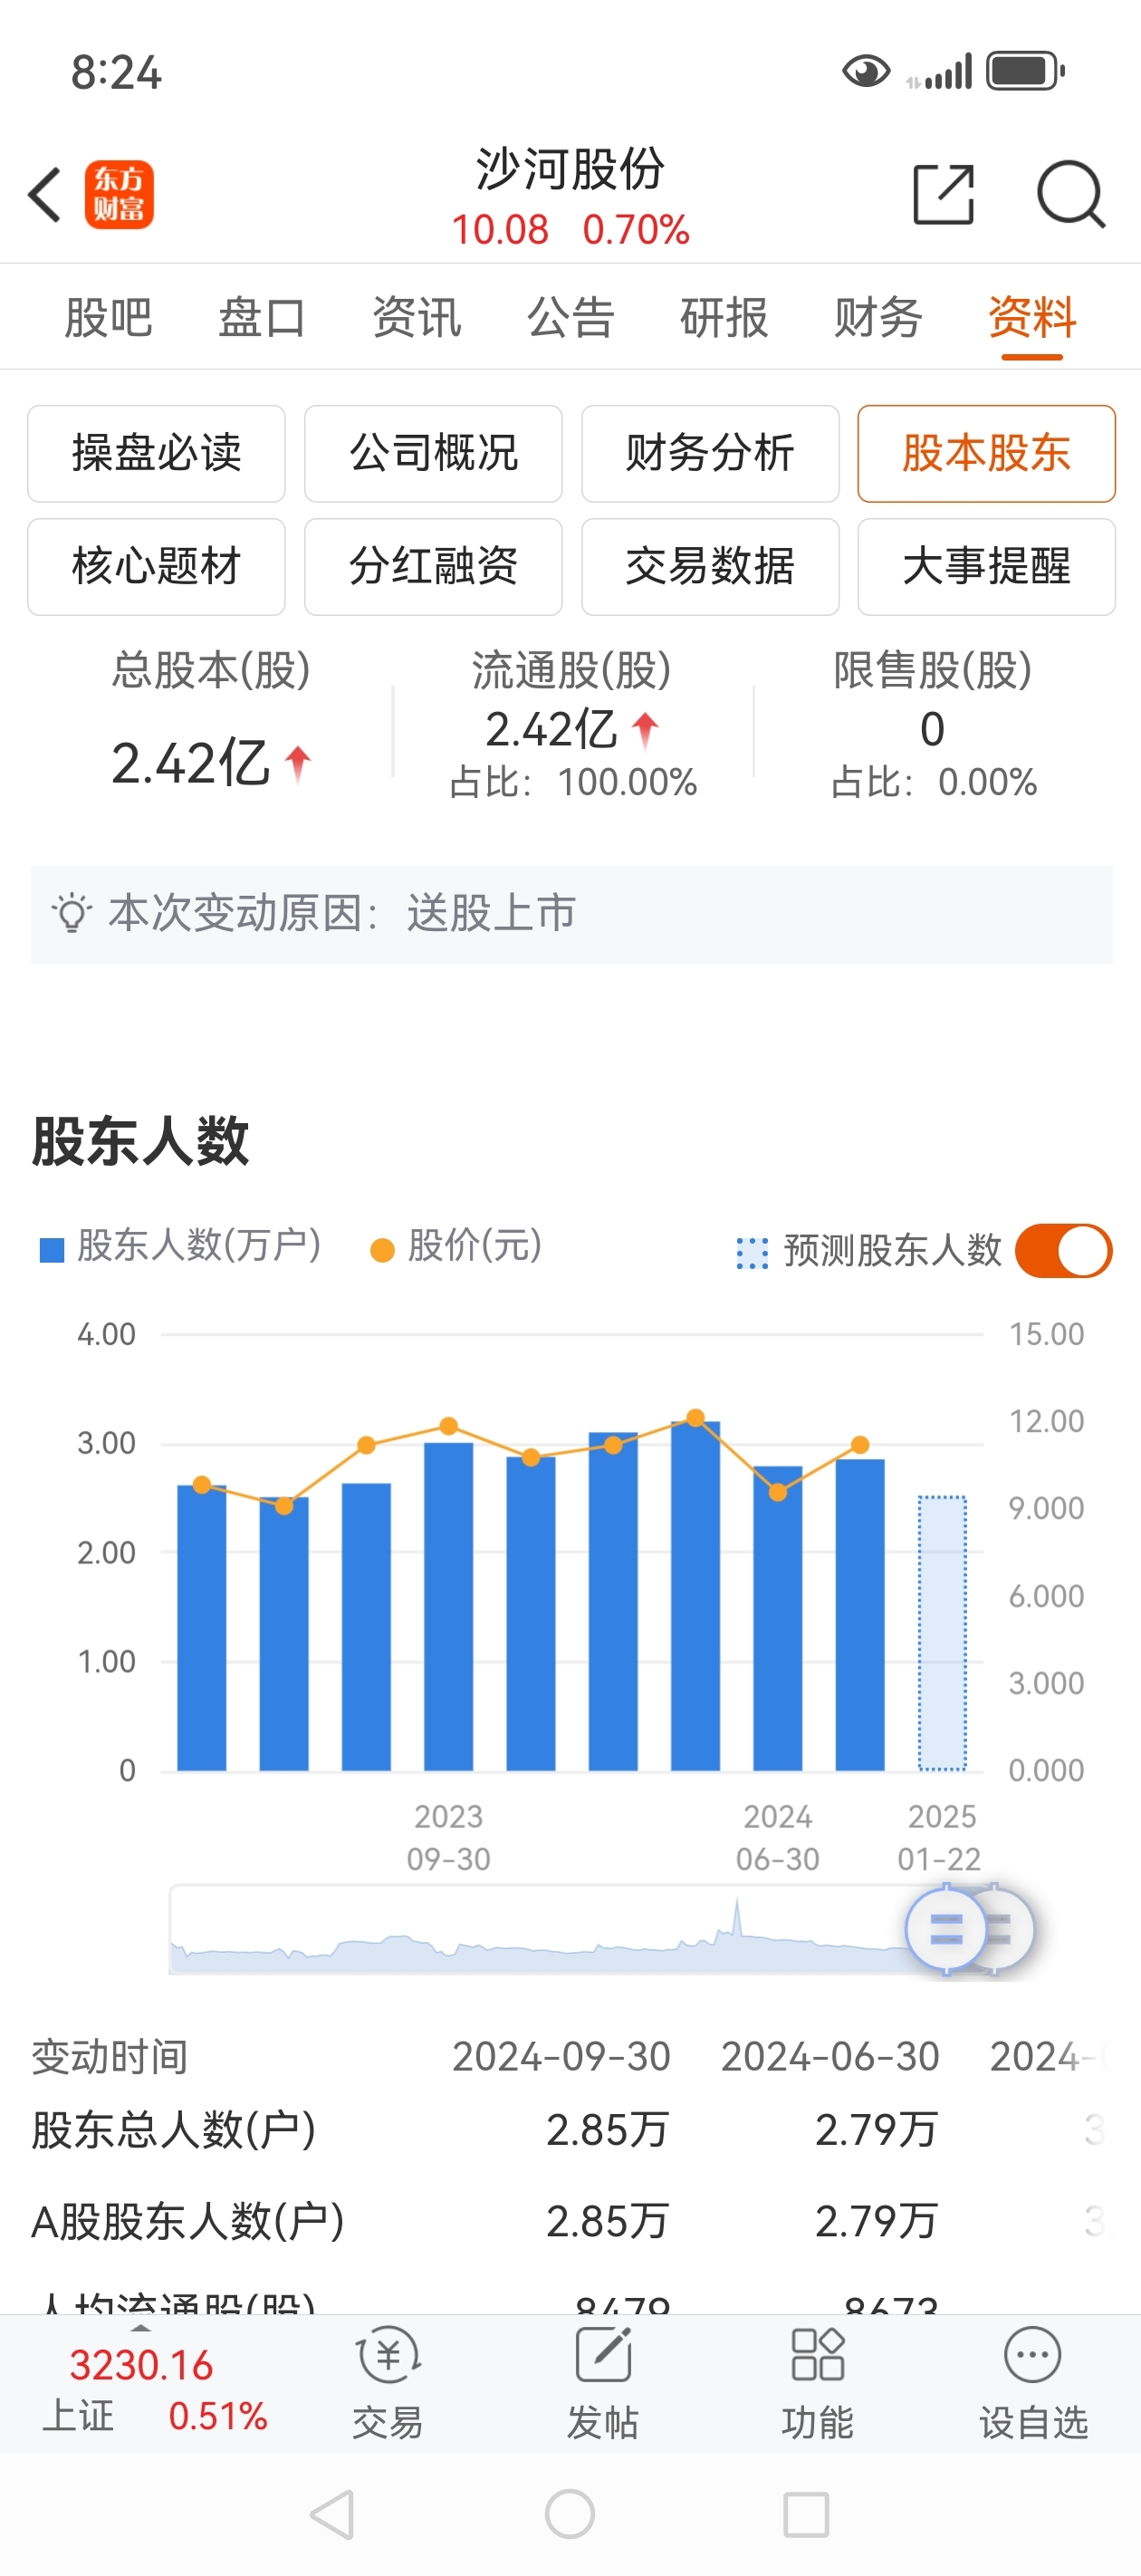
Task: Tap Android recent apps square
Action: pos(806,2514)
